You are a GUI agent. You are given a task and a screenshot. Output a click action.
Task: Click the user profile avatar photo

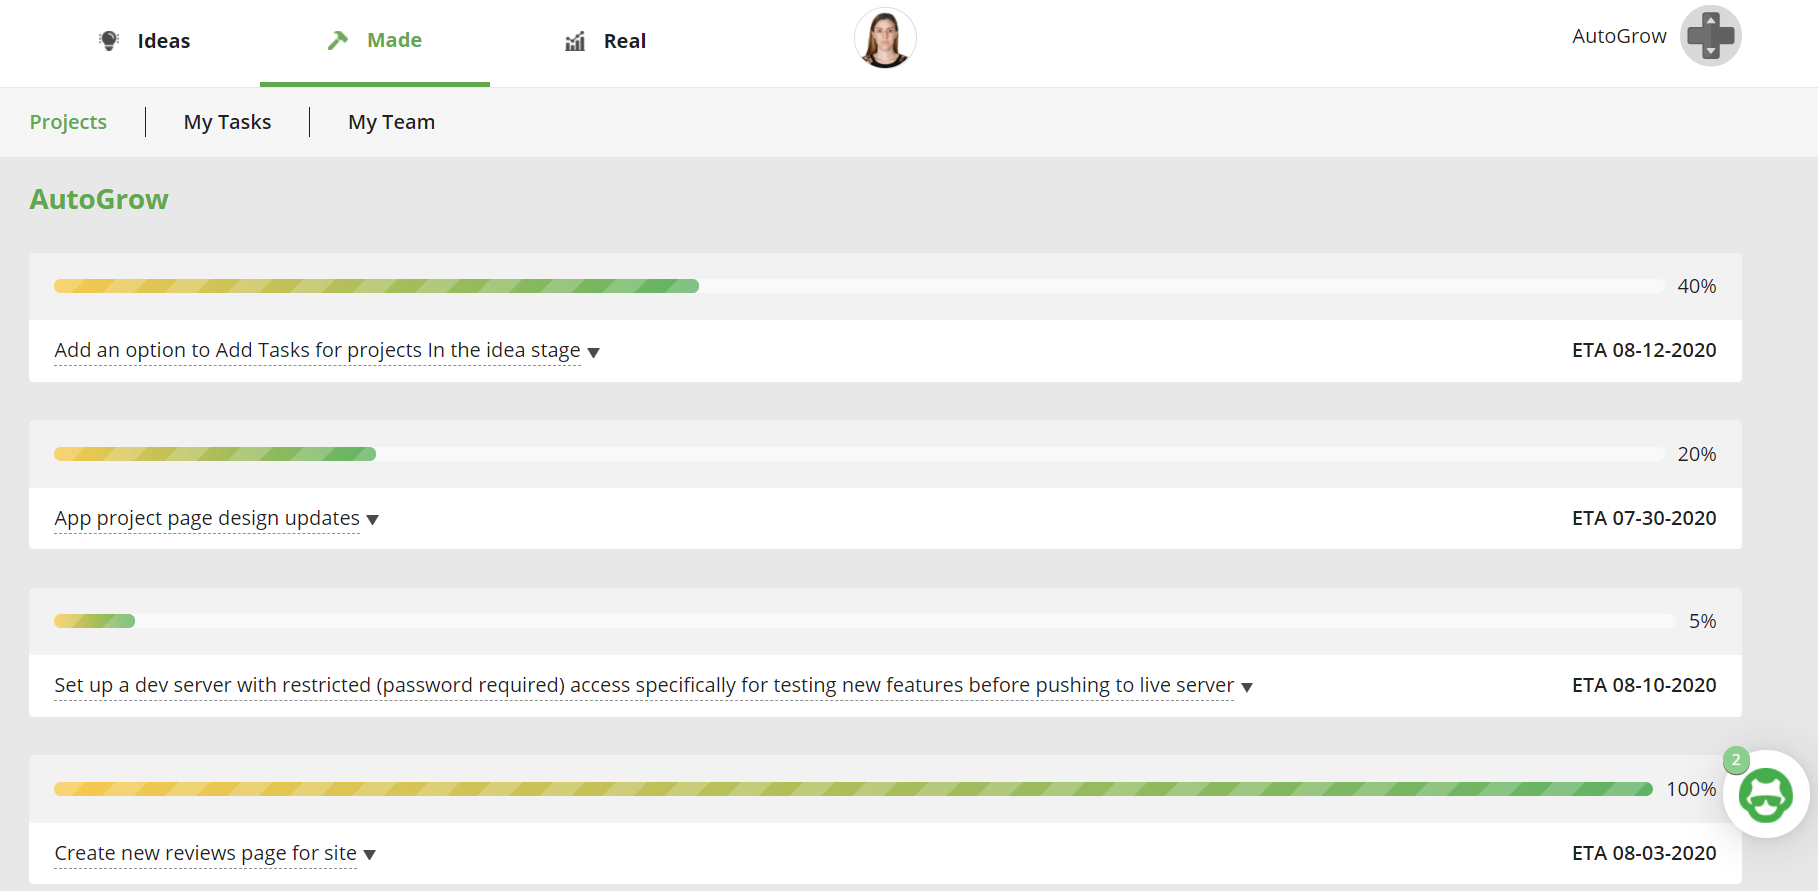pos(885,38)
